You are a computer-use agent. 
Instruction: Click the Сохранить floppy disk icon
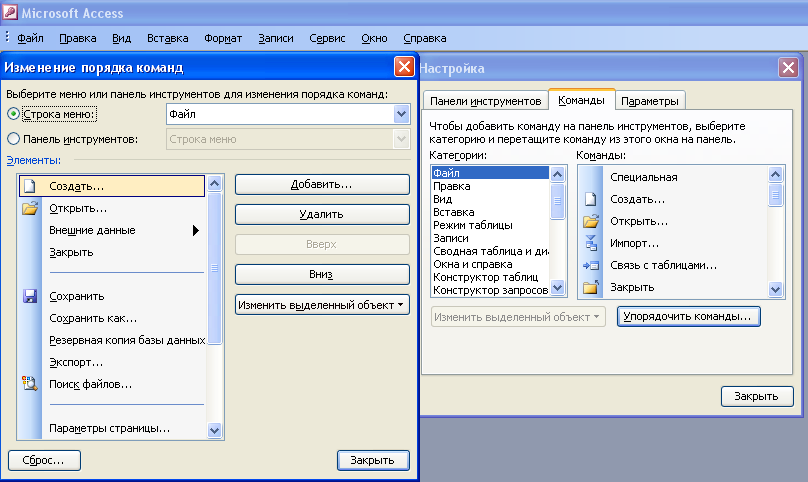[x=30, y=296]
